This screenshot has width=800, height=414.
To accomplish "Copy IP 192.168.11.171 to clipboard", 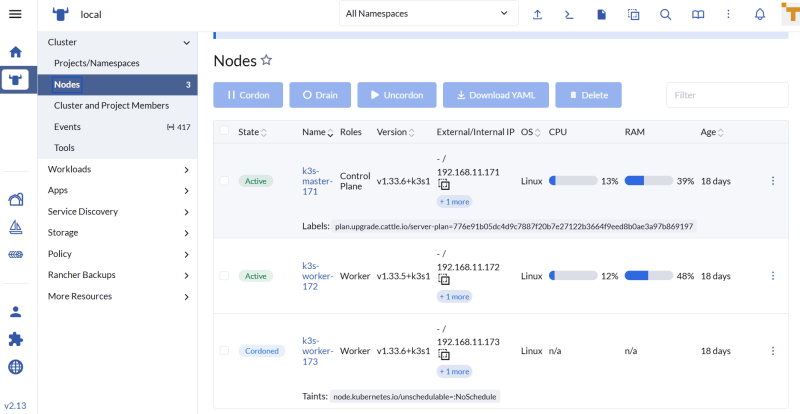I will pos(444,185).
